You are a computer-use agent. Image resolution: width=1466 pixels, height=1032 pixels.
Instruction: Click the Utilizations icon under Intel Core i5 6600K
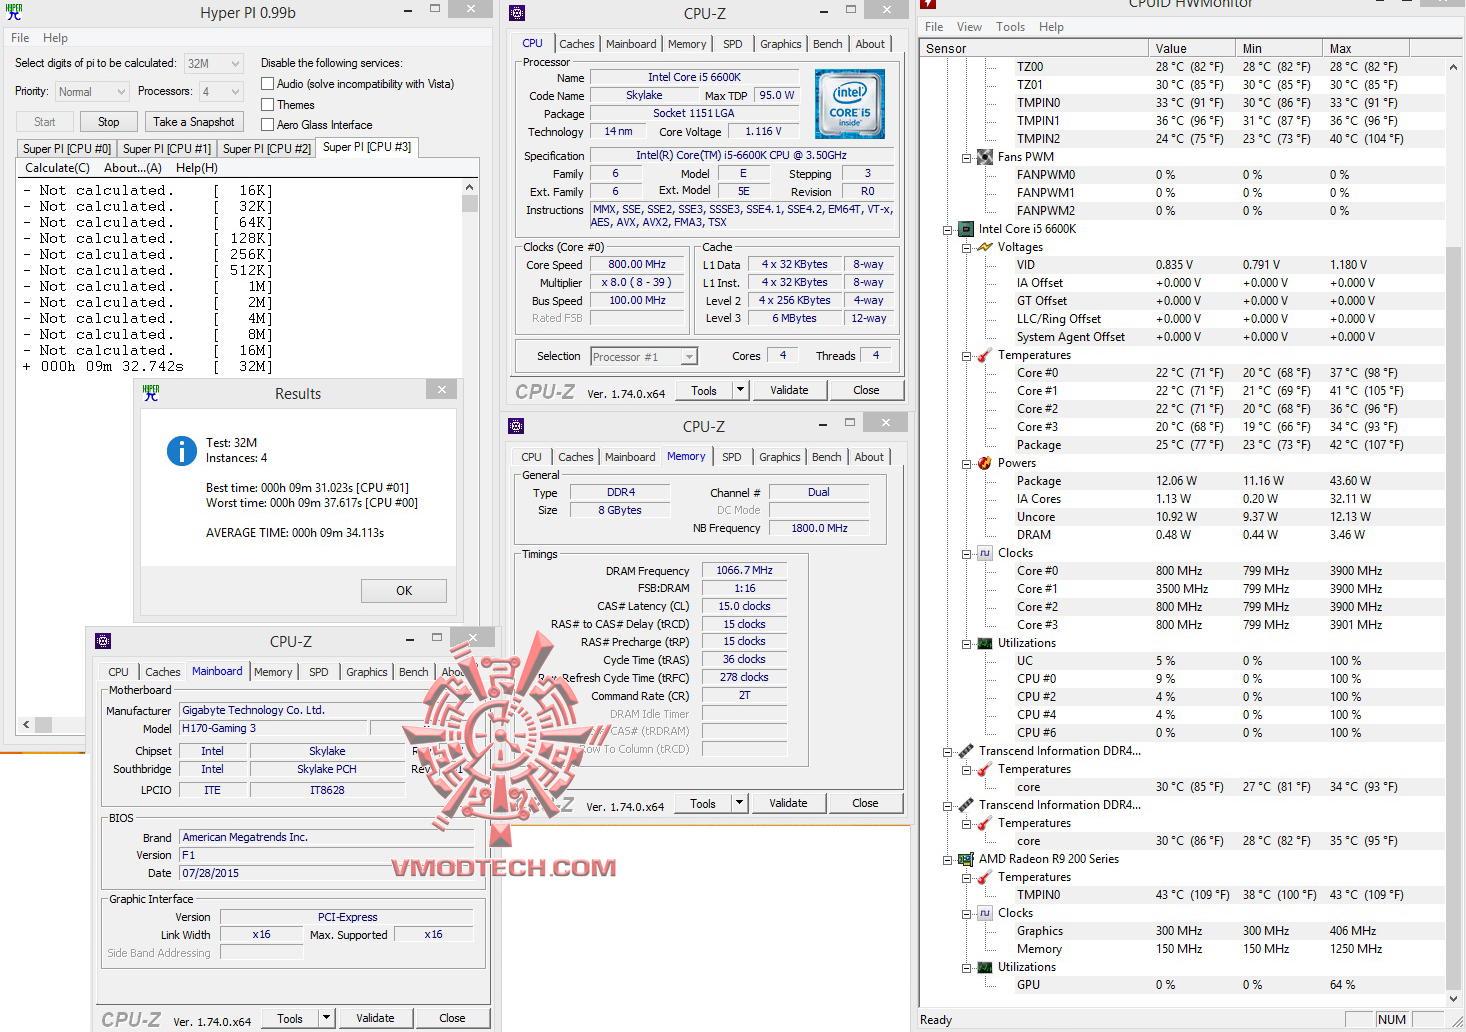point(985,643)
